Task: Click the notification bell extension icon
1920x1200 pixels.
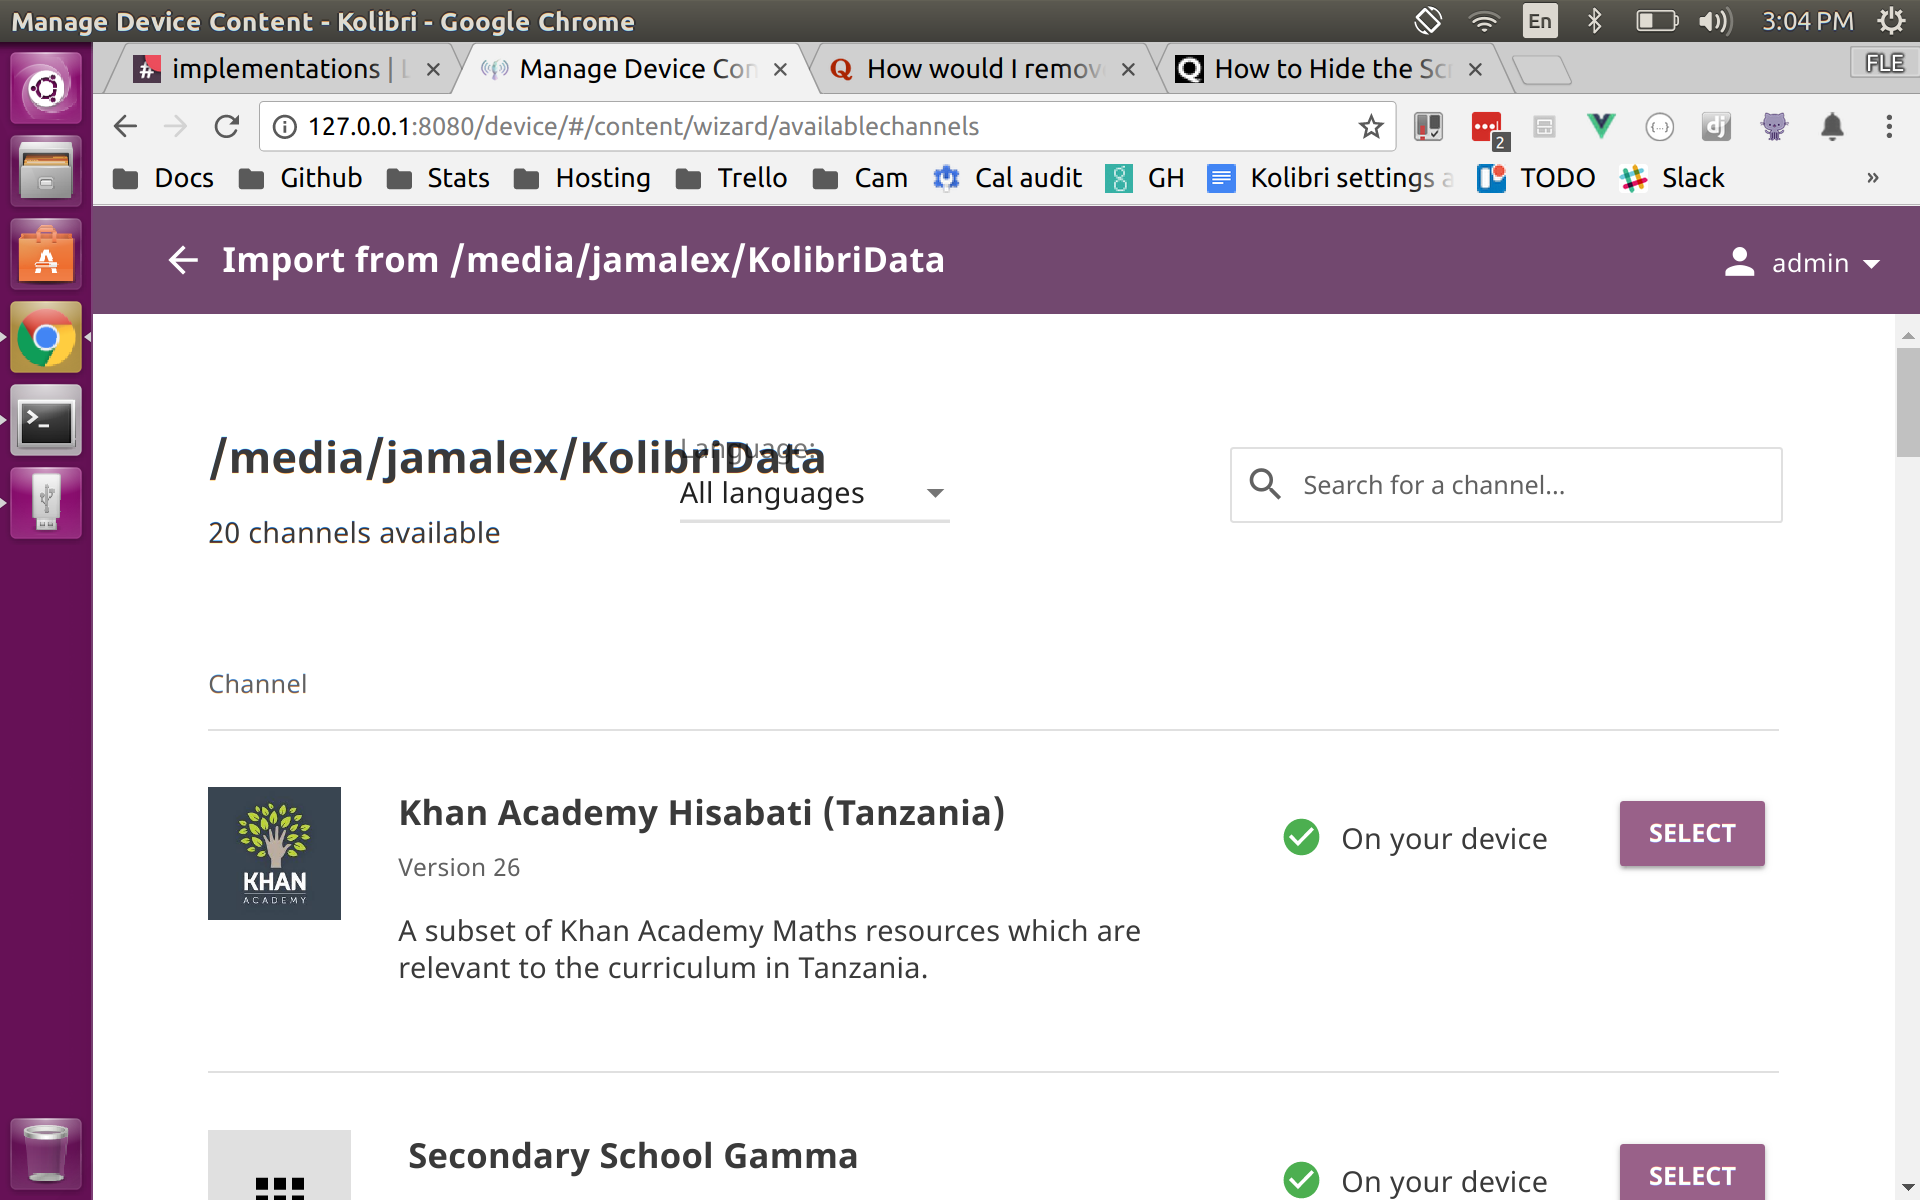Action: pos(1833,127)
